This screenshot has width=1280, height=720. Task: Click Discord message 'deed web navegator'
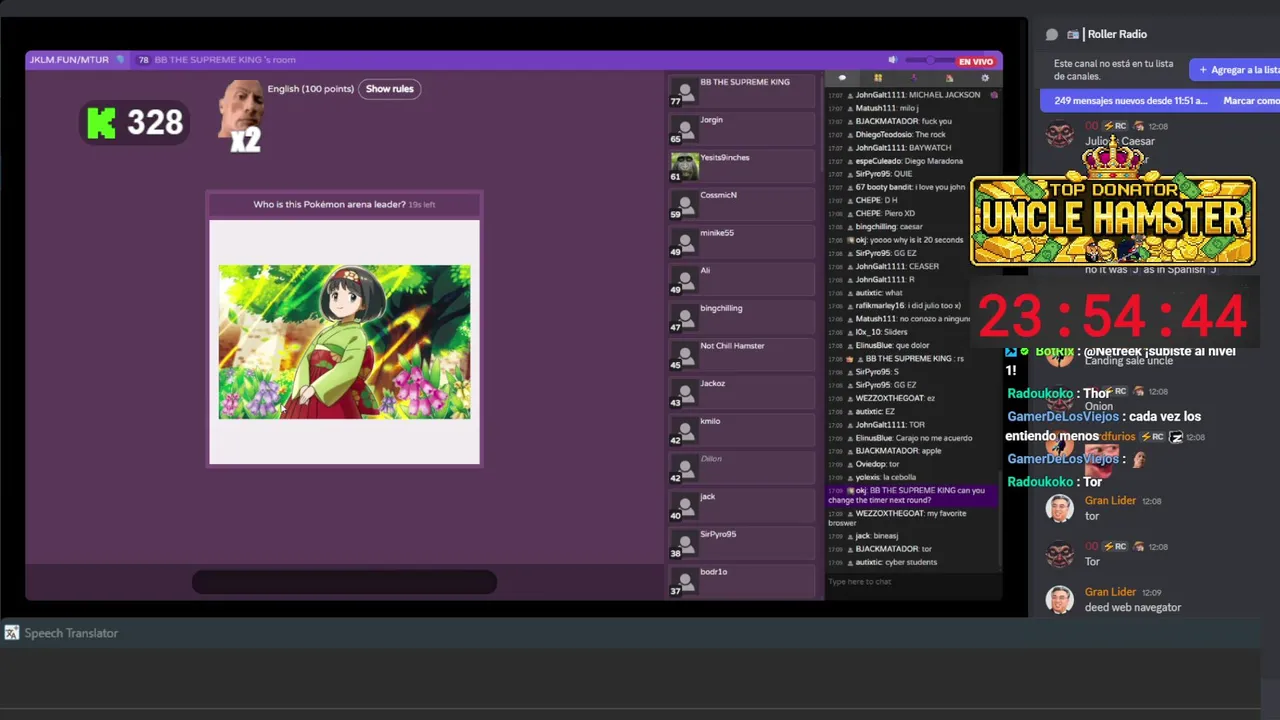pyautogui.click(x=1133, y=607)
